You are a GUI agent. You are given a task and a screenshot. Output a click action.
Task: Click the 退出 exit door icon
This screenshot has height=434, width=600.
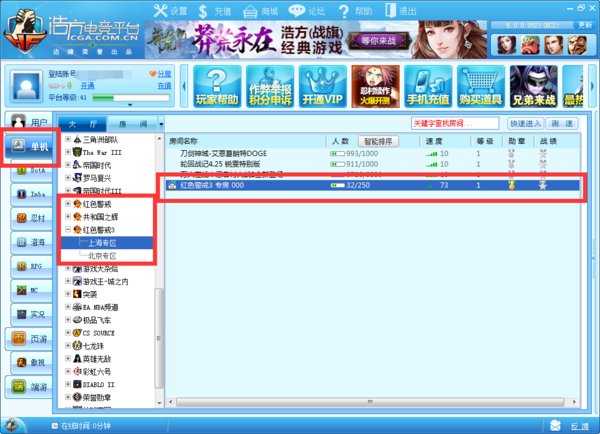point(390,11)
